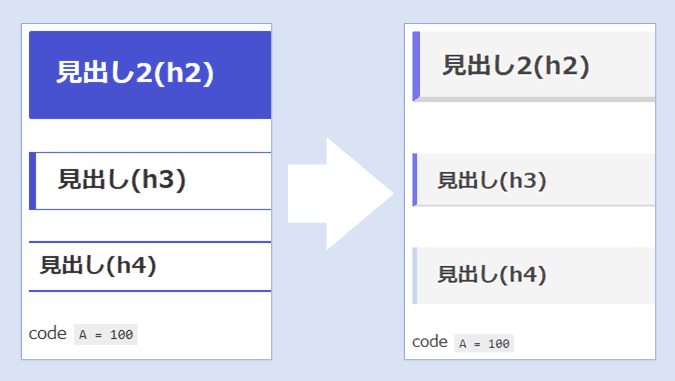Select the right 見出し(h3) gray heading

(x=534, y=180)
